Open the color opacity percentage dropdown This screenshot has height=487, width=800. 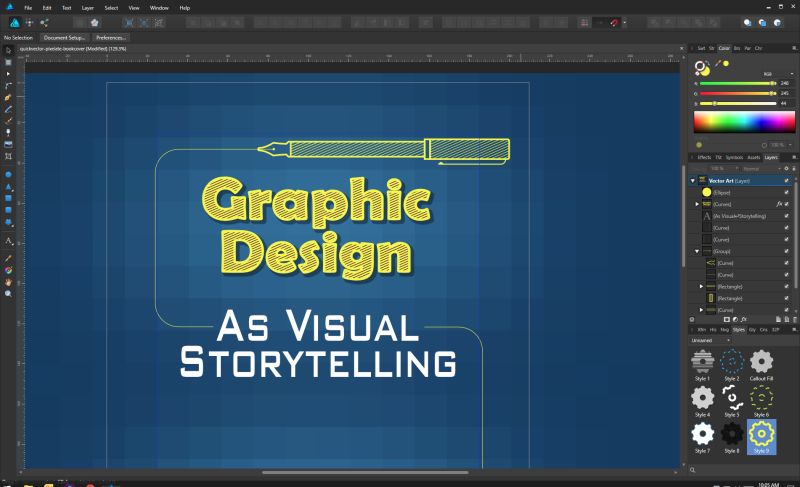pos(781,145)
